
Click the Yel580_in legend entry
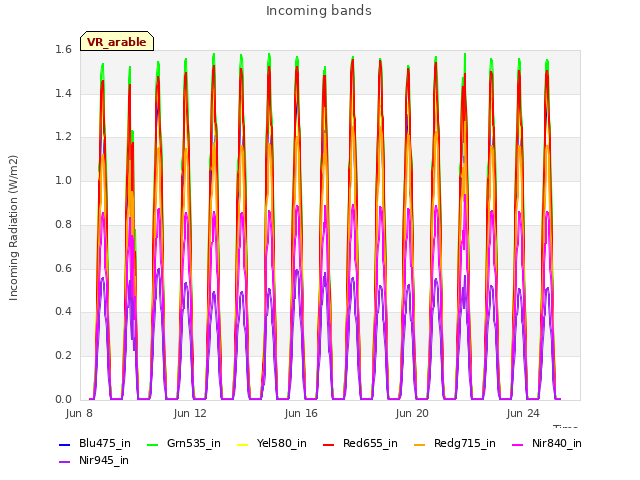click(x=272, y=444)
